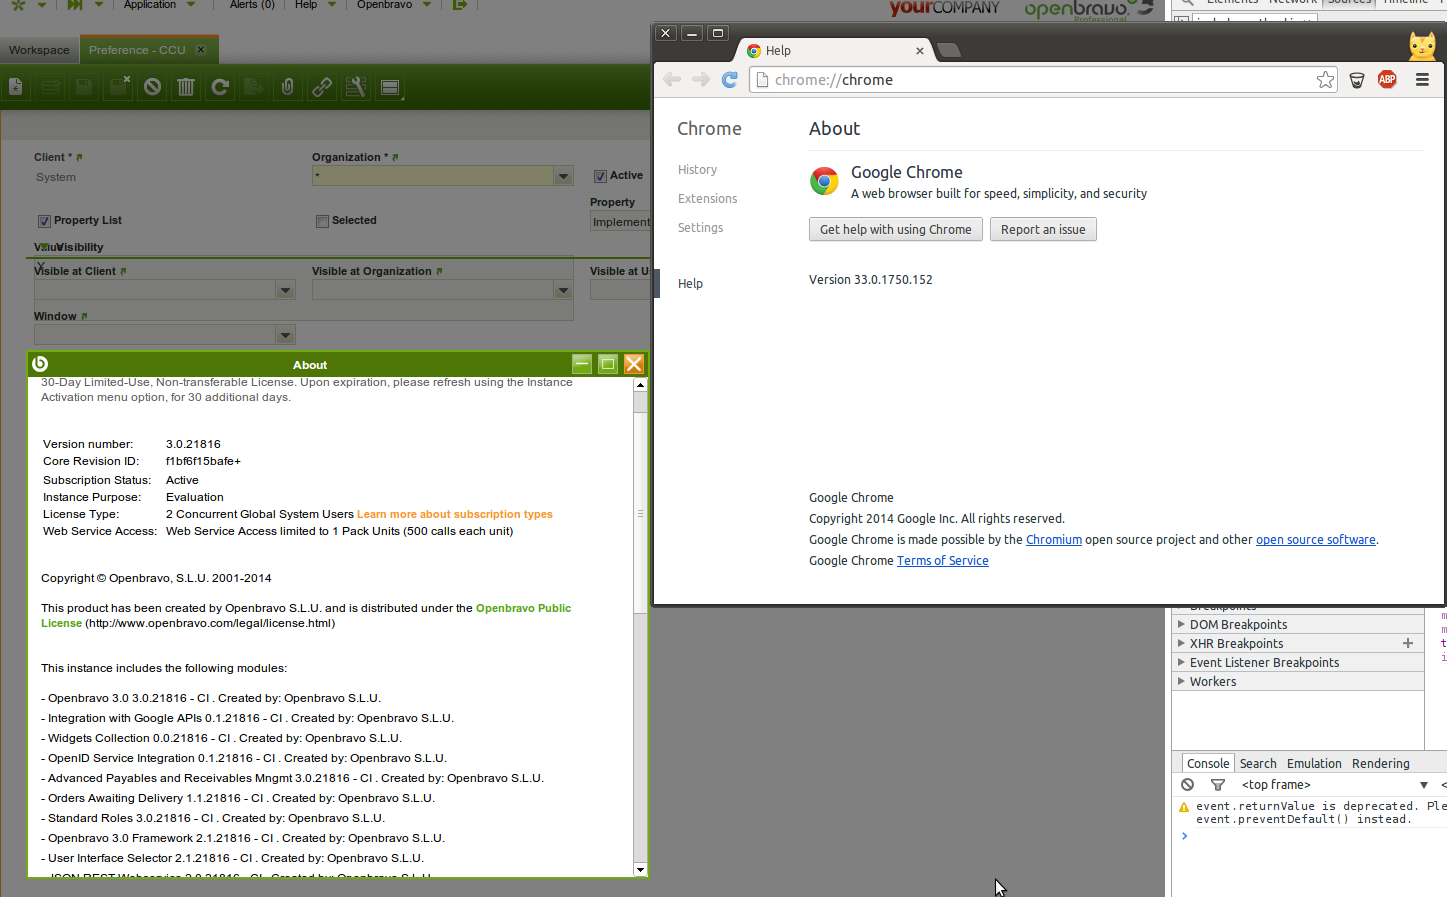Open the Terms of Service link
Image resolution: width=1447 pixels, height=897 pixels.
point(943,561)
